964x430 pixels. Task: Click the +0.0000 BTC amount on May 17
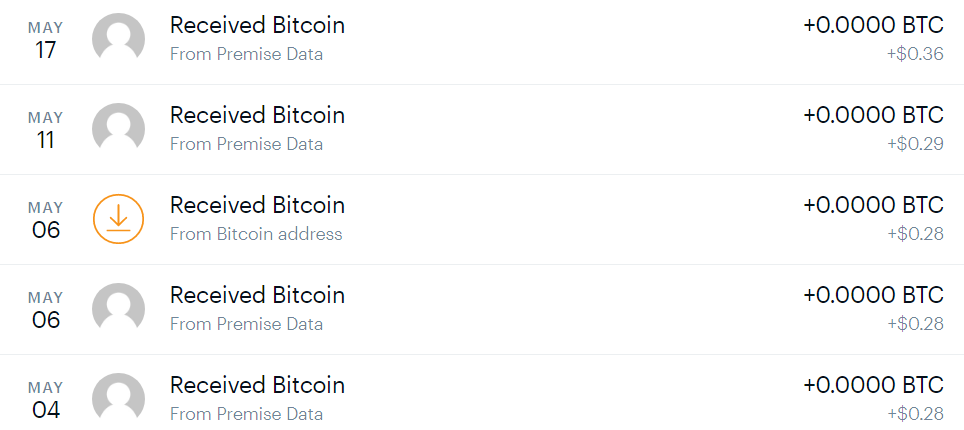point(873,25)
